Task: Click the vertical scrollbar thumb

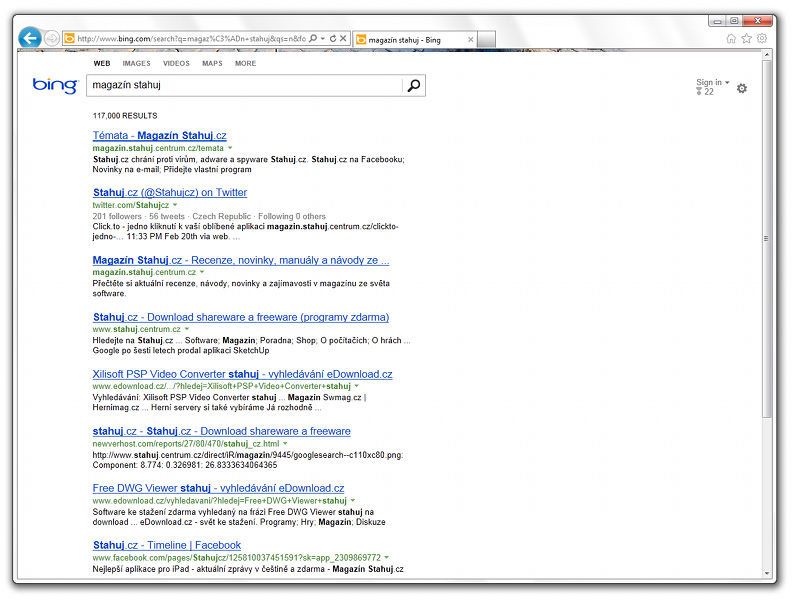Action: [767, 239]
